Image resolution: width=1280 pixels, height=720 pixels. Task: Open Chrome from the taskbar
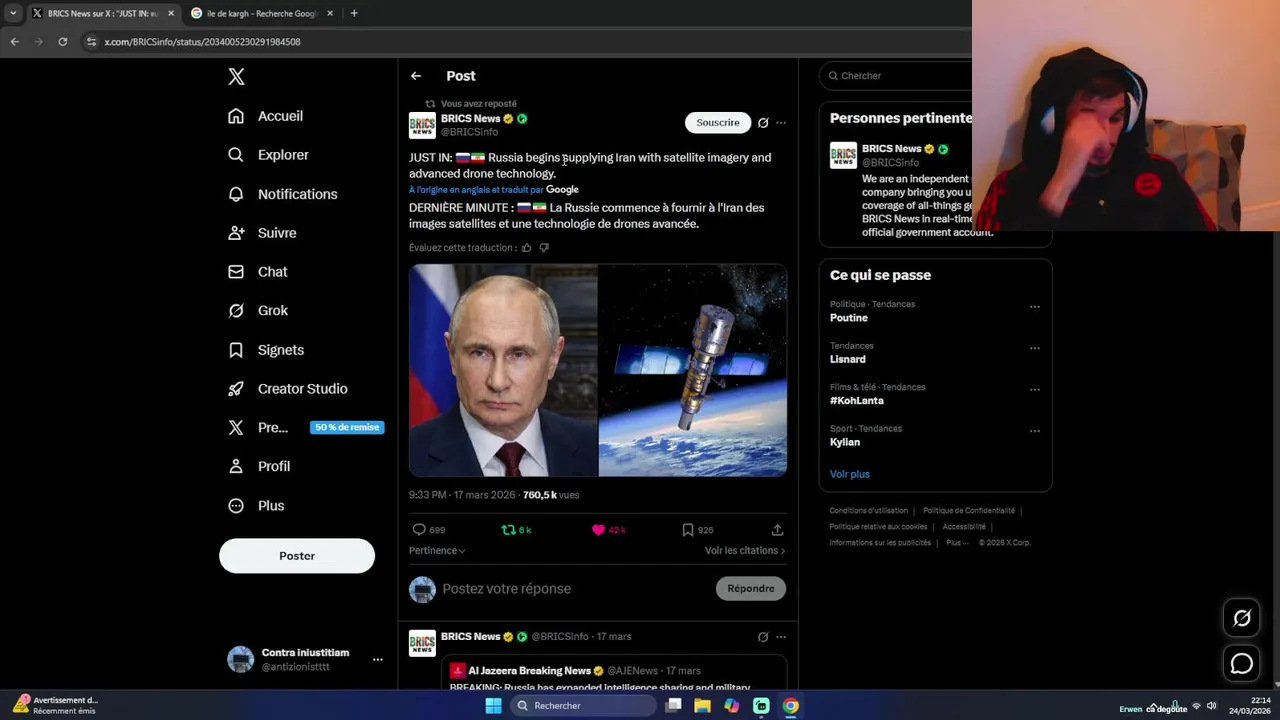(x=791, y=706)
